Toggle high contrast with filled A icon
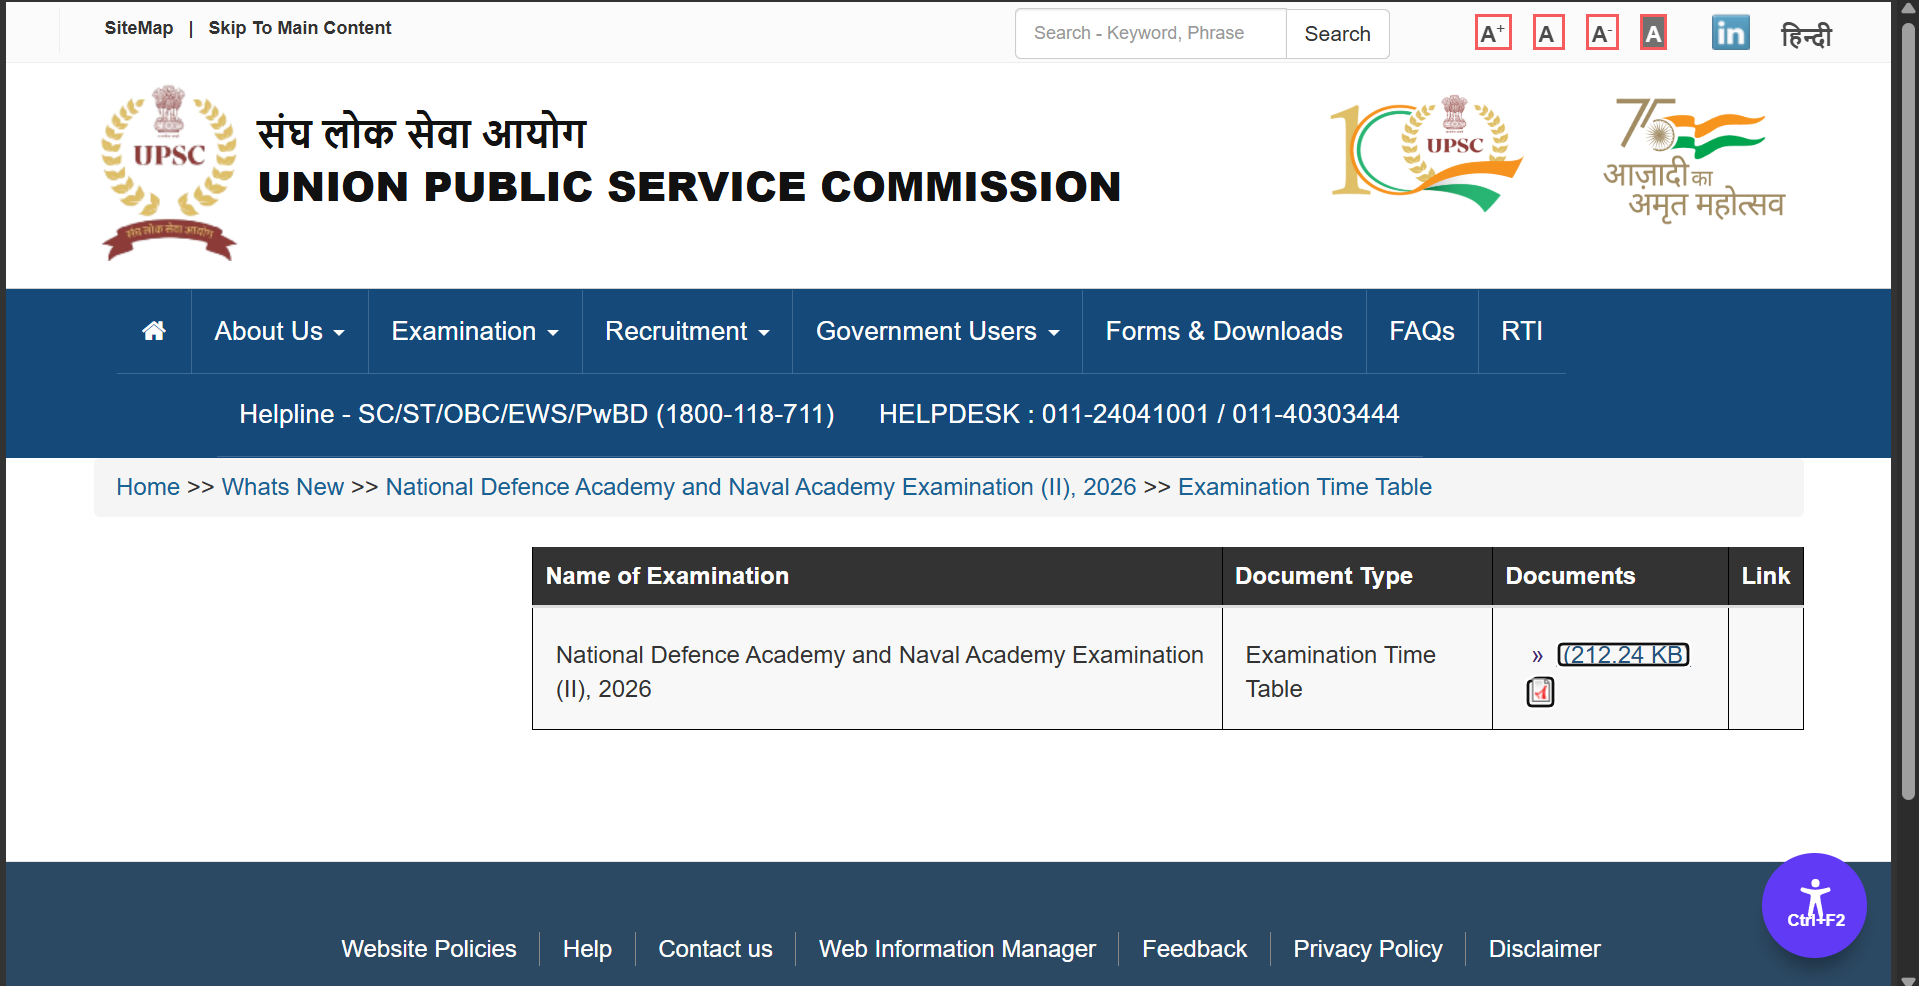 tap(1654, 34)
